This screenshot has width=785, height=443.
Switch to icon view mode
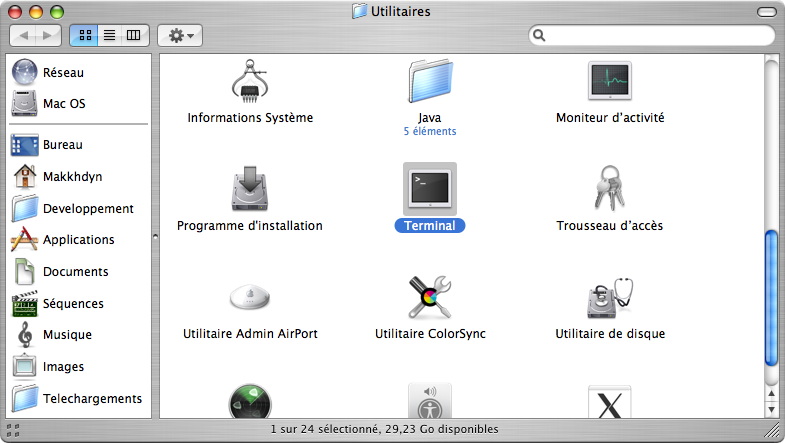point(84,35)
